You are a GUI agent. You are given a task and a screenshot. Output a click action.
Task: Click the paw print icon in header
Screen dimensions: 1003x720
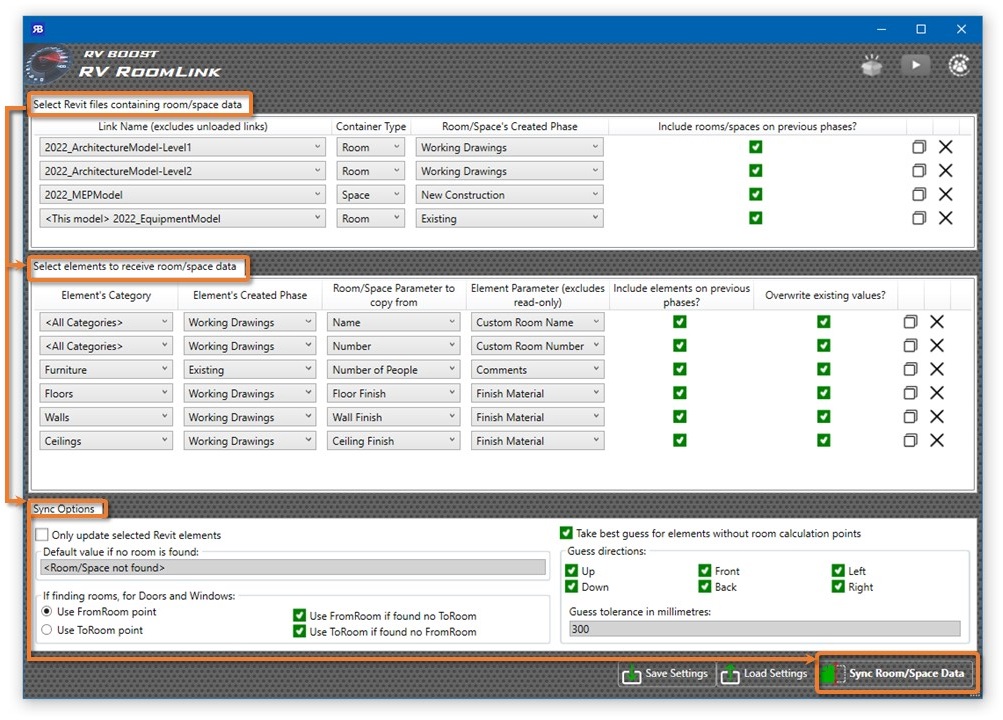[959, 65]
